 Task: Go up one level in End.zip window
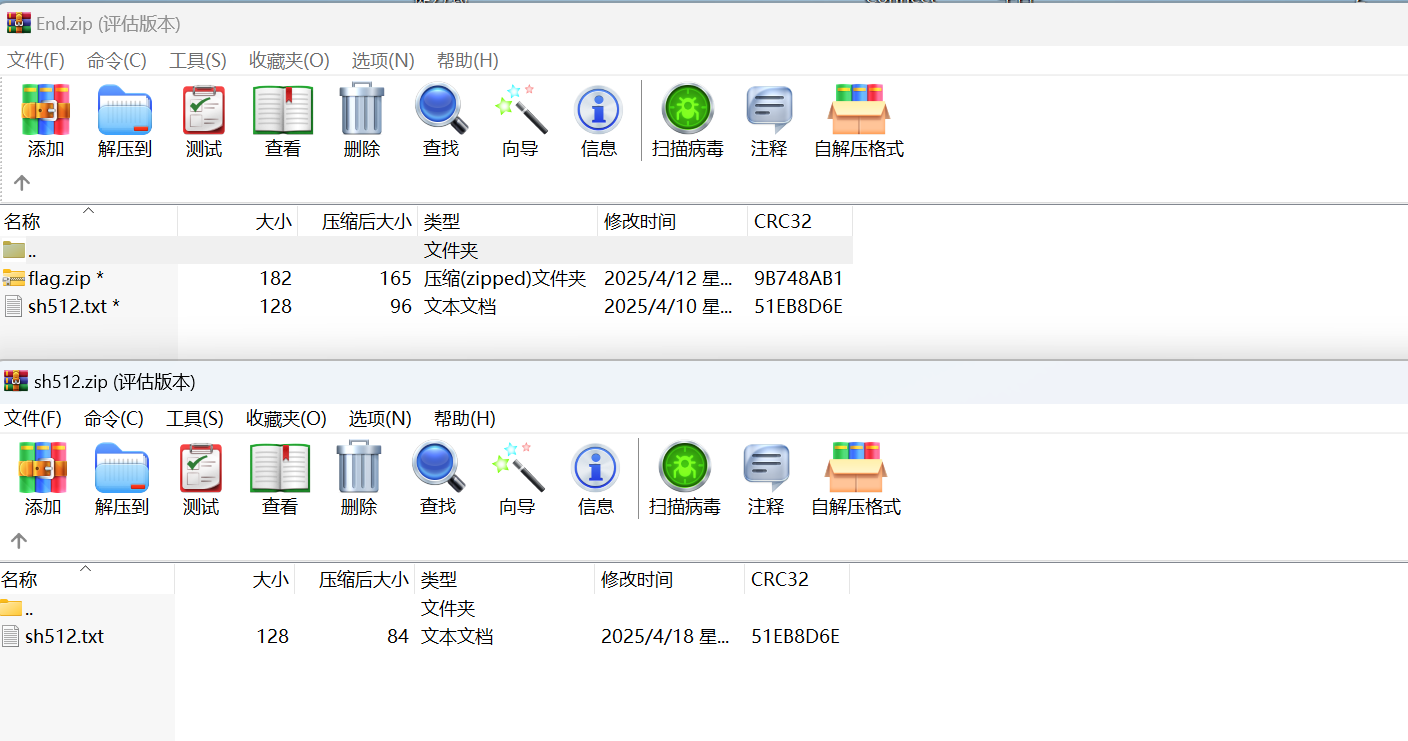pos(22,183)
